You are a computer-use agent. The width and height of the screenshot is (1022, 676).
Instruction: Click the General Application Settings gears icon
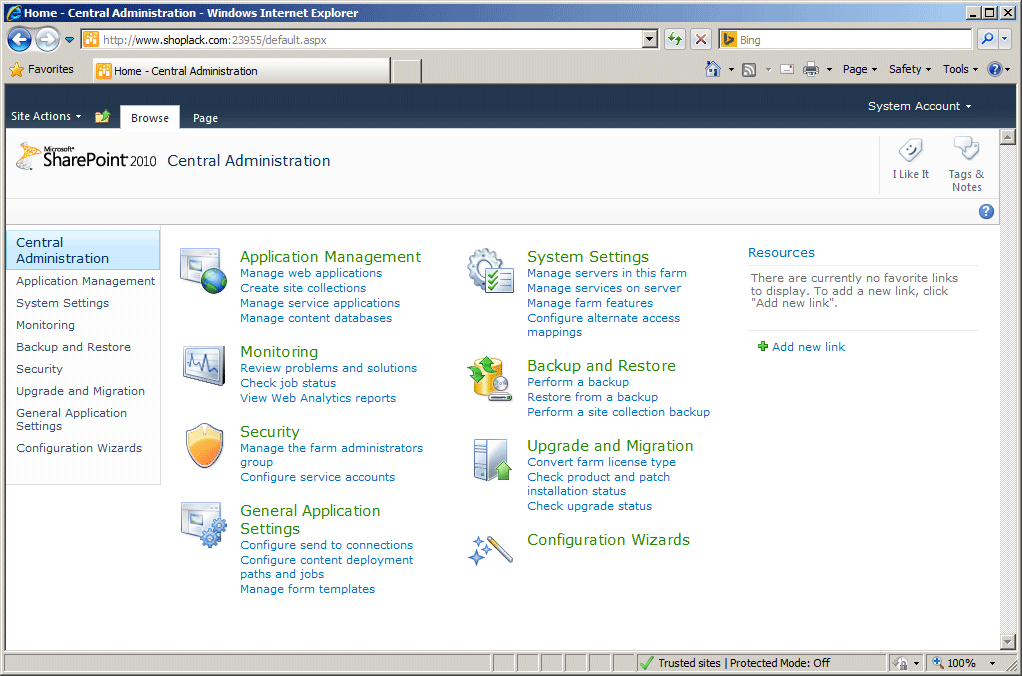tap(204, 525)
